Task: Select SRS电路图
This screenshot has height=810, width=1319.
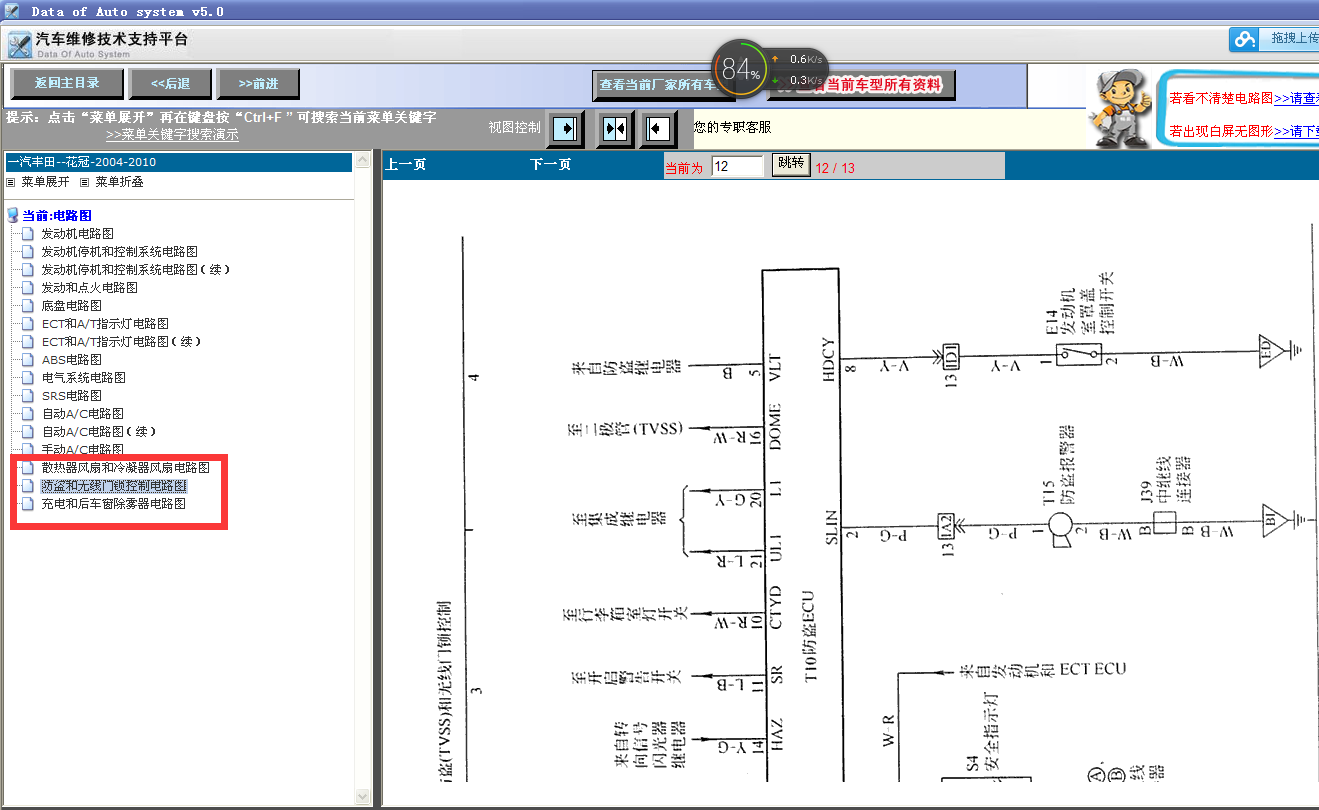Action: 71,395
